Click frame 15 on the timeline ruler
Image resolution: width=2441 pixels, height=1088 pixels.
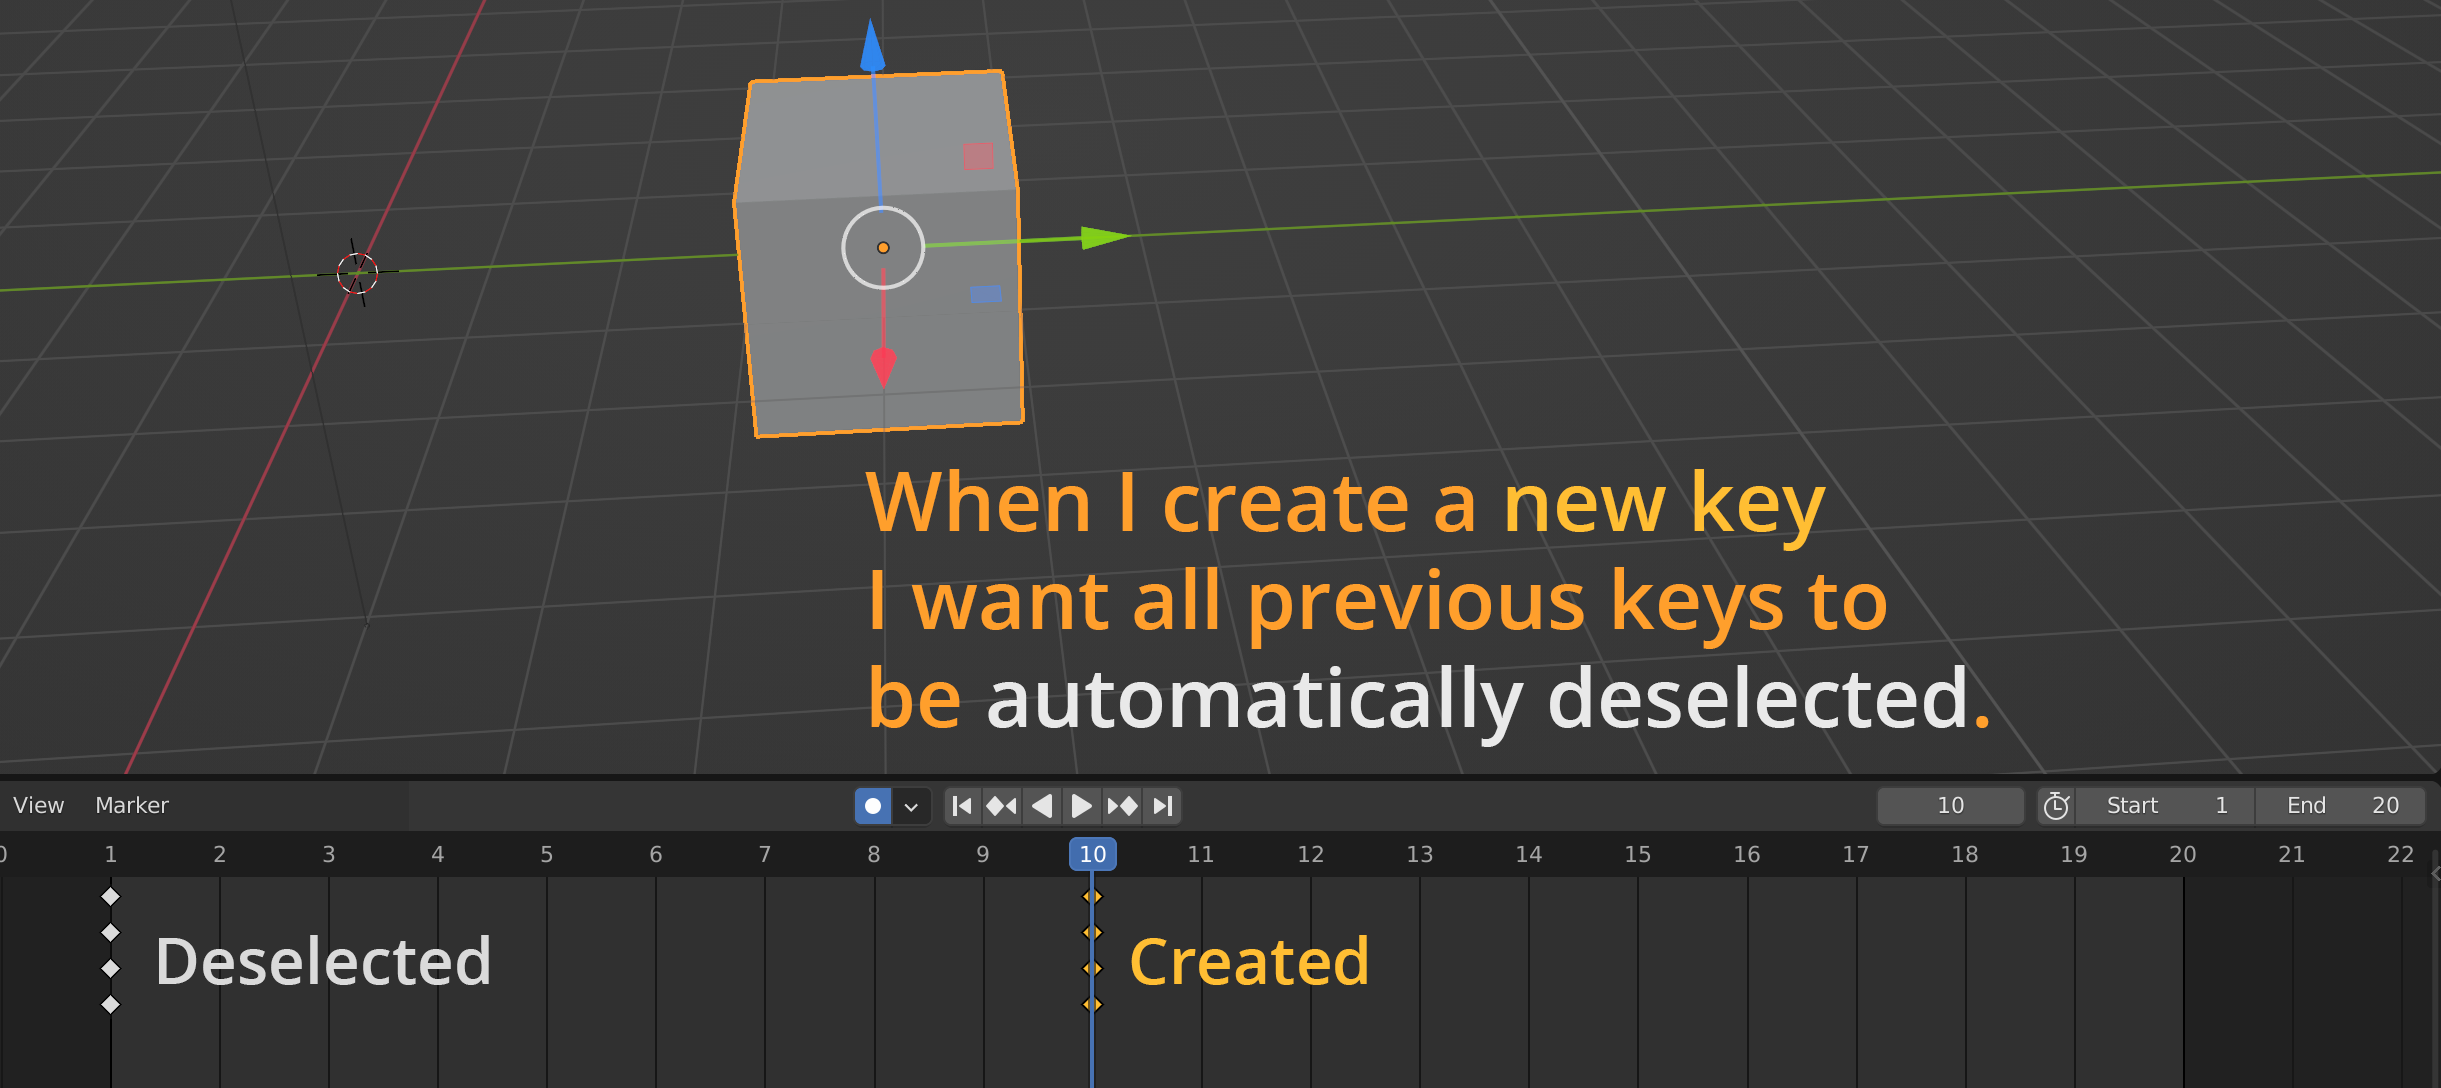1637,854
